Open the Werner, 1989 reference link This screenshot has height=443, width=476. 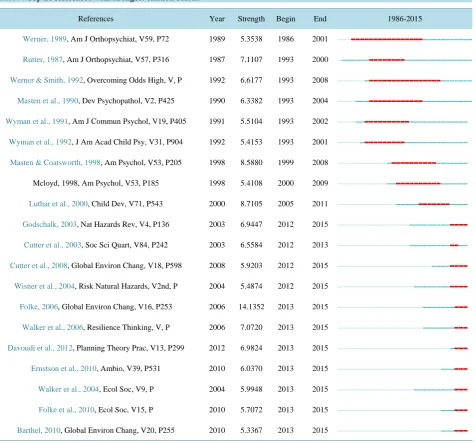[x=45, y=39]
